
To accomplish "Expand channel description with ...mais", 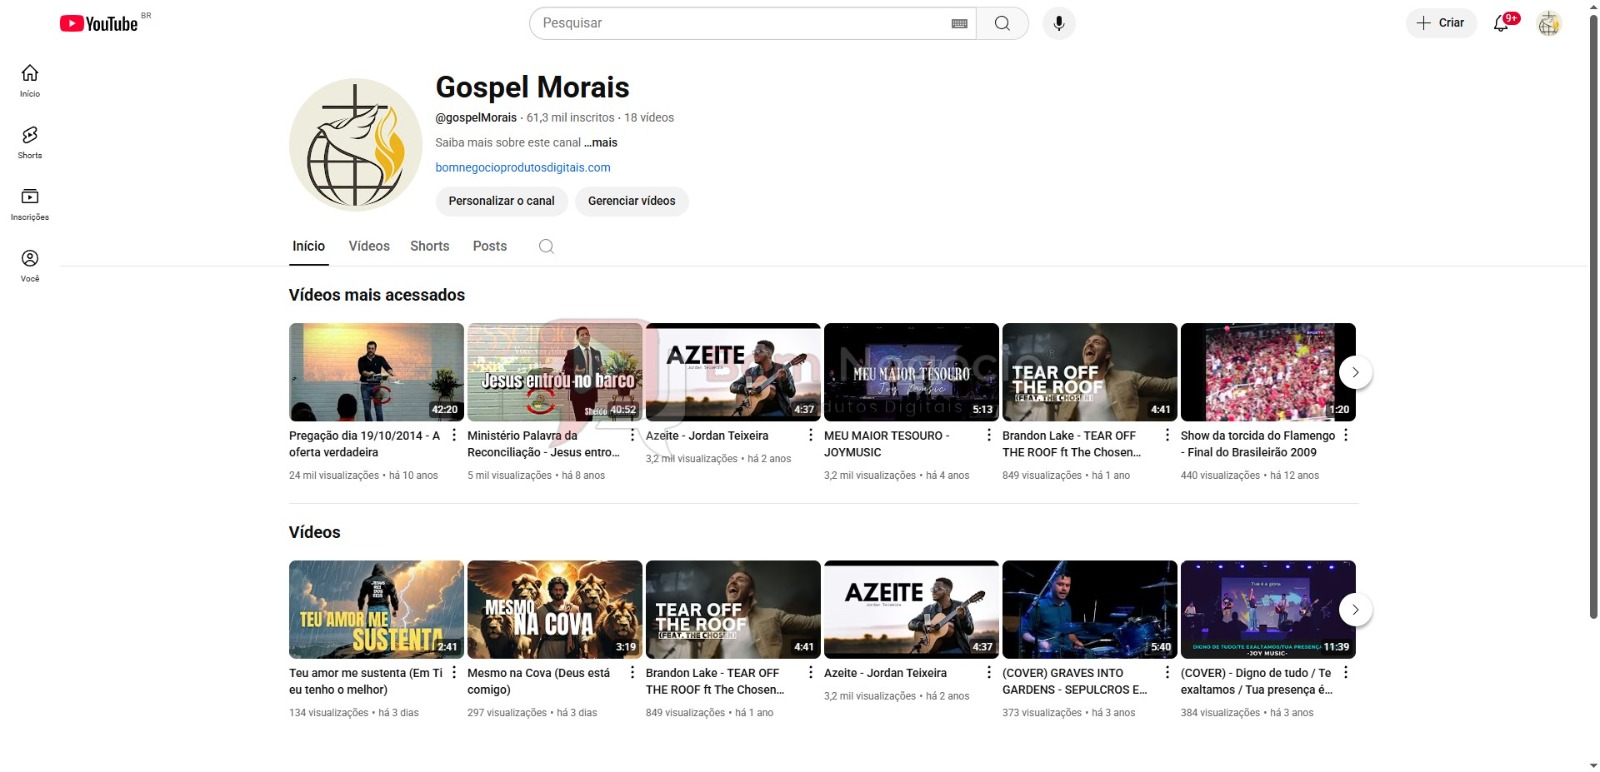I will tap(601, 143).
